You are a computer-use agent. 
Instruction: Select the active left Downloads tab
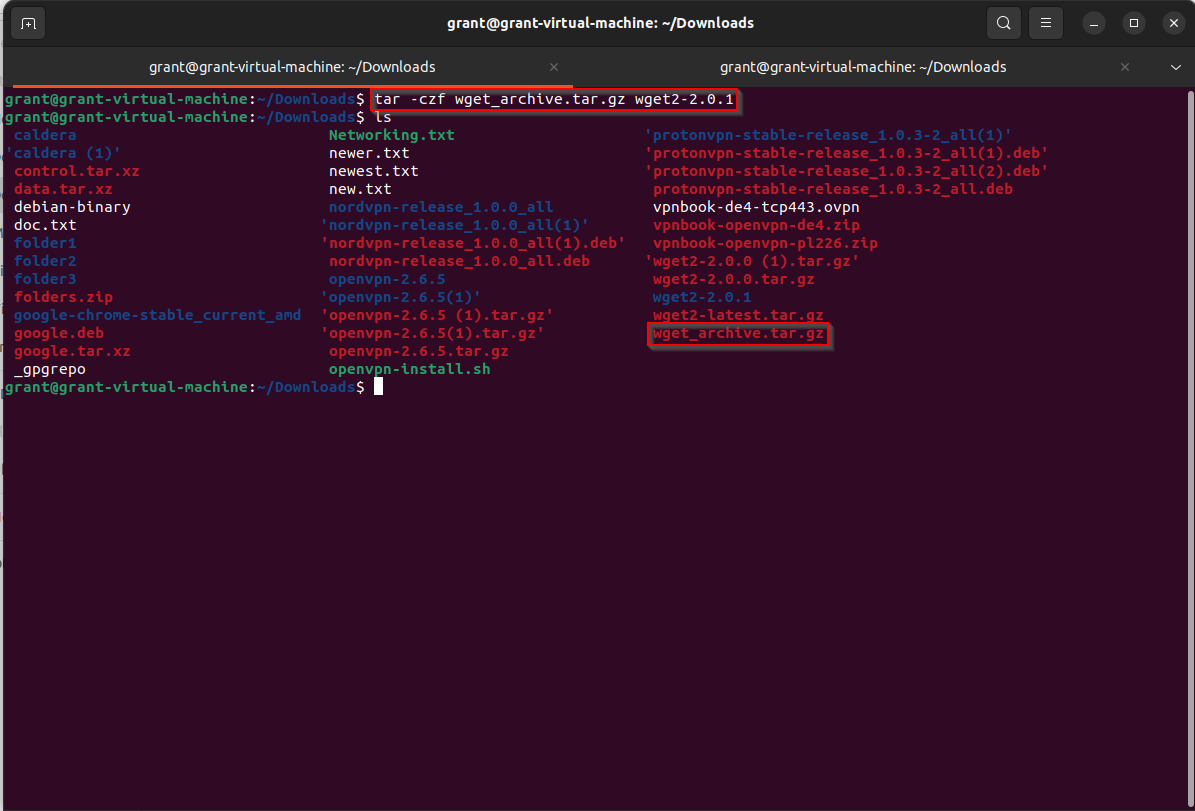tap(292, 67)
